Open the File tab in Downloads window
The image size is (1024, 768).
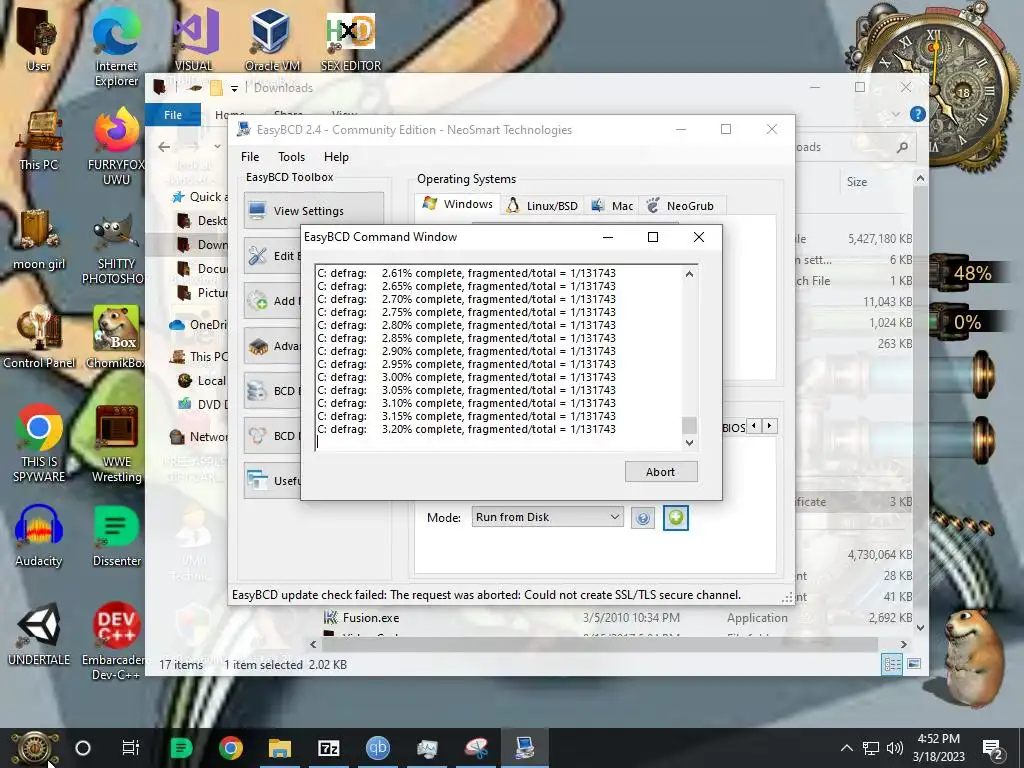[173, 115]
